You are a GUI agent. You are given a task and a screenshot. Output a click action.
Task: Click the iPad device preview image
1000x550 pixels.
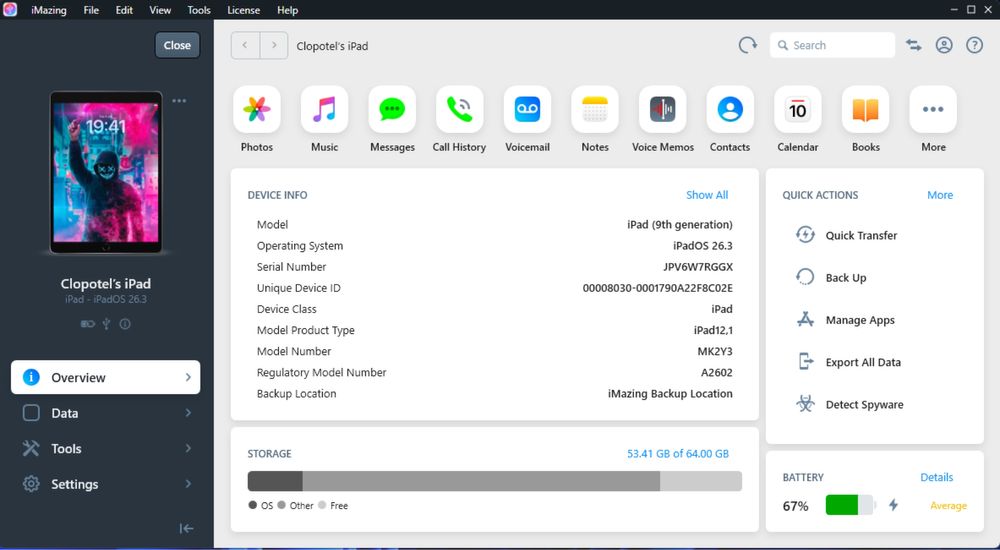tap(106, 173)
